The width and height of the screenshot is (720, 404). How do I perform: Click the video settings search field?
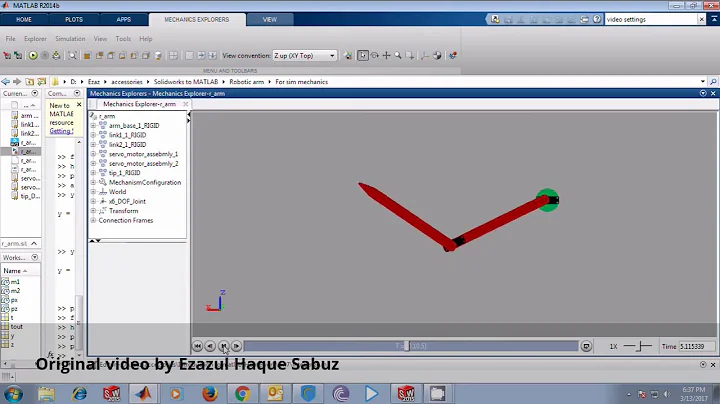coord(651,19)
